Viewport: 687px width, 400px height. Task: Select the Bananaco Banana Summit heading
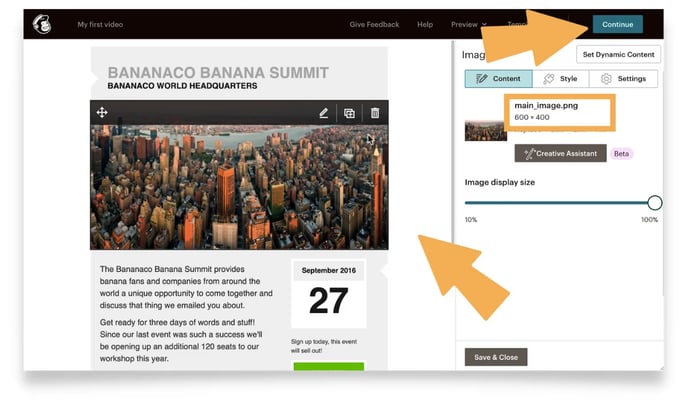(218, 73)
